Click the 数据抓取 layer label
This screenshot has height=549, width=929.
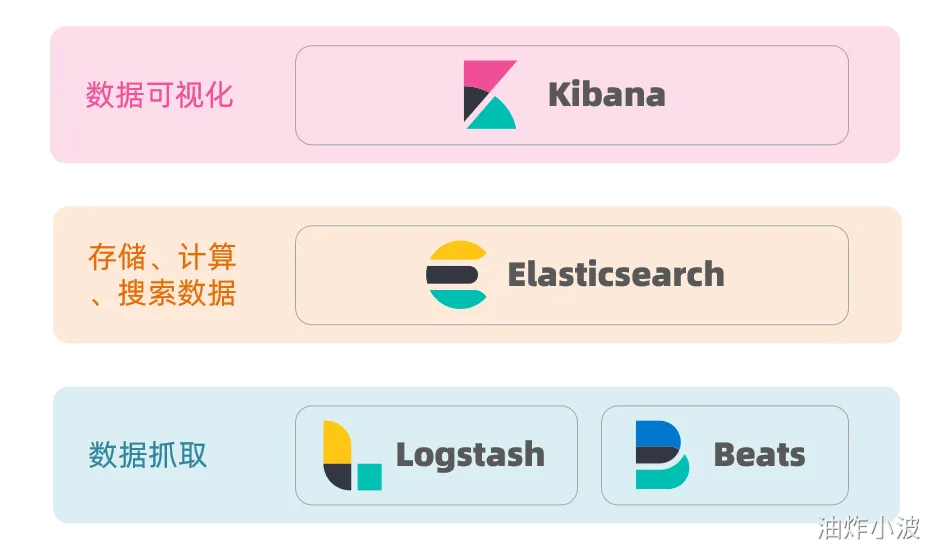148,455
